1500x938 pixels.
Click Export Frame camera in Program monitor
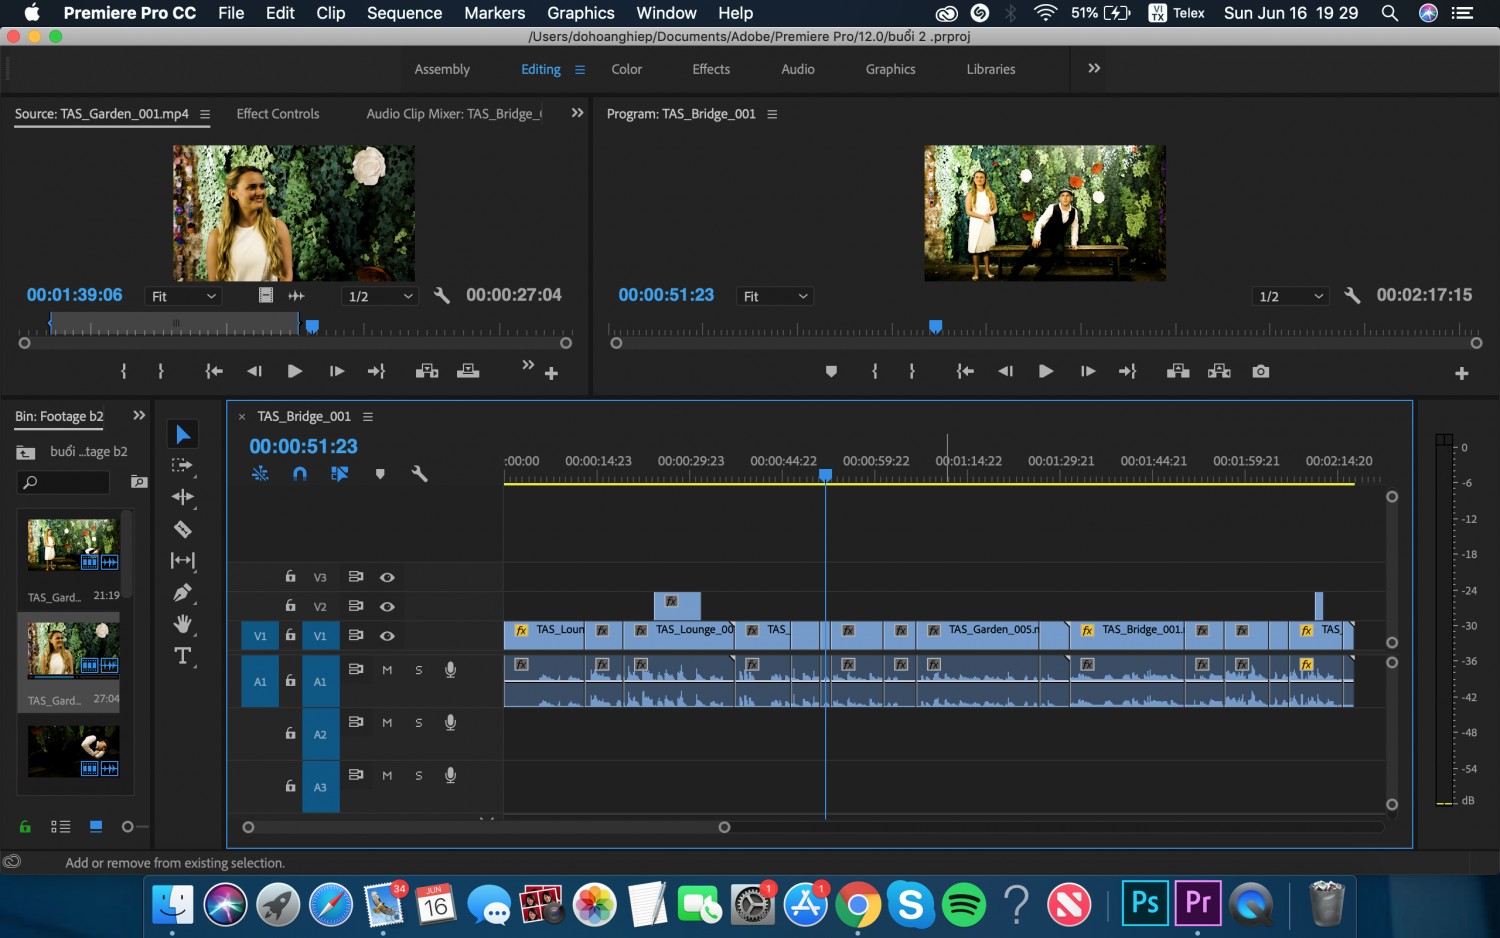1261,371
